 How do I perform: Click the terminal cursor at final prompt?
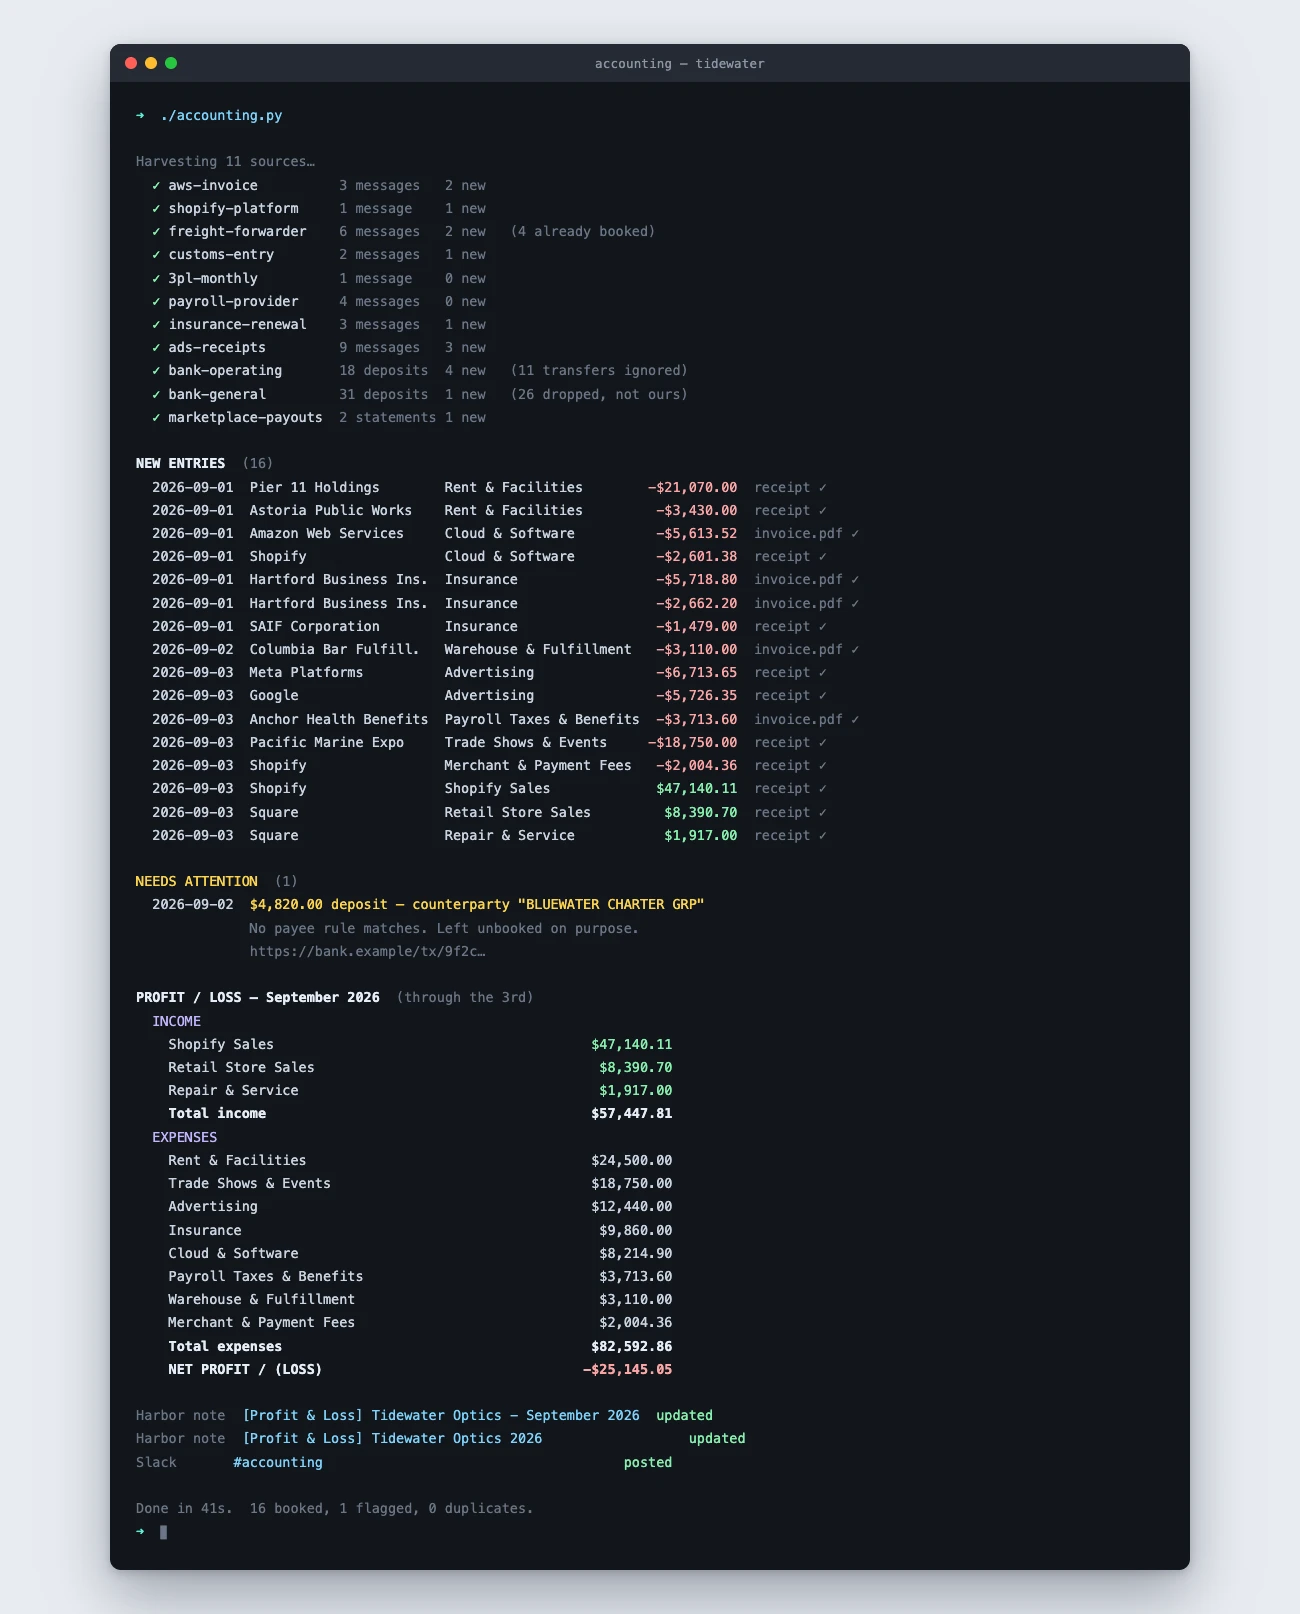click(x=164, y=1531)
